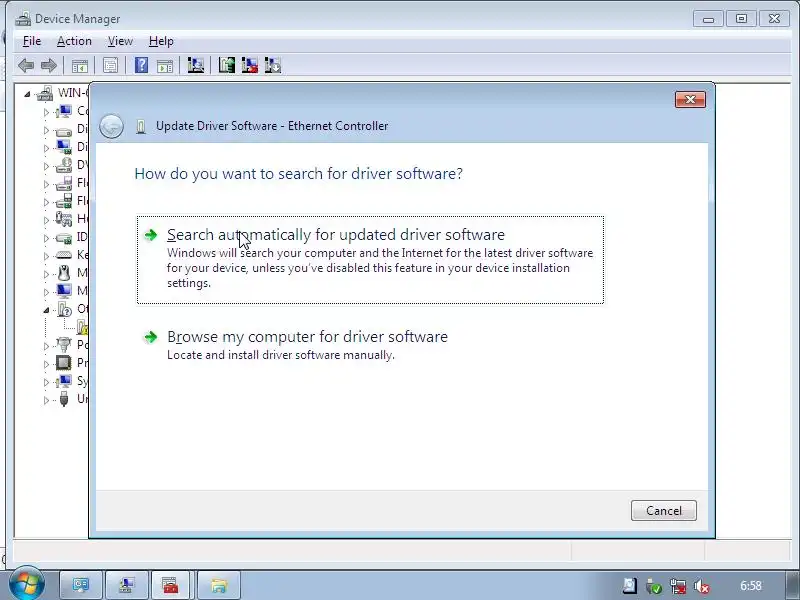The width and height of the screenshot is (800, 600).
Task: Select the WIN- root computer node icon
Action: pyautogui.click(x=45, y=93)
